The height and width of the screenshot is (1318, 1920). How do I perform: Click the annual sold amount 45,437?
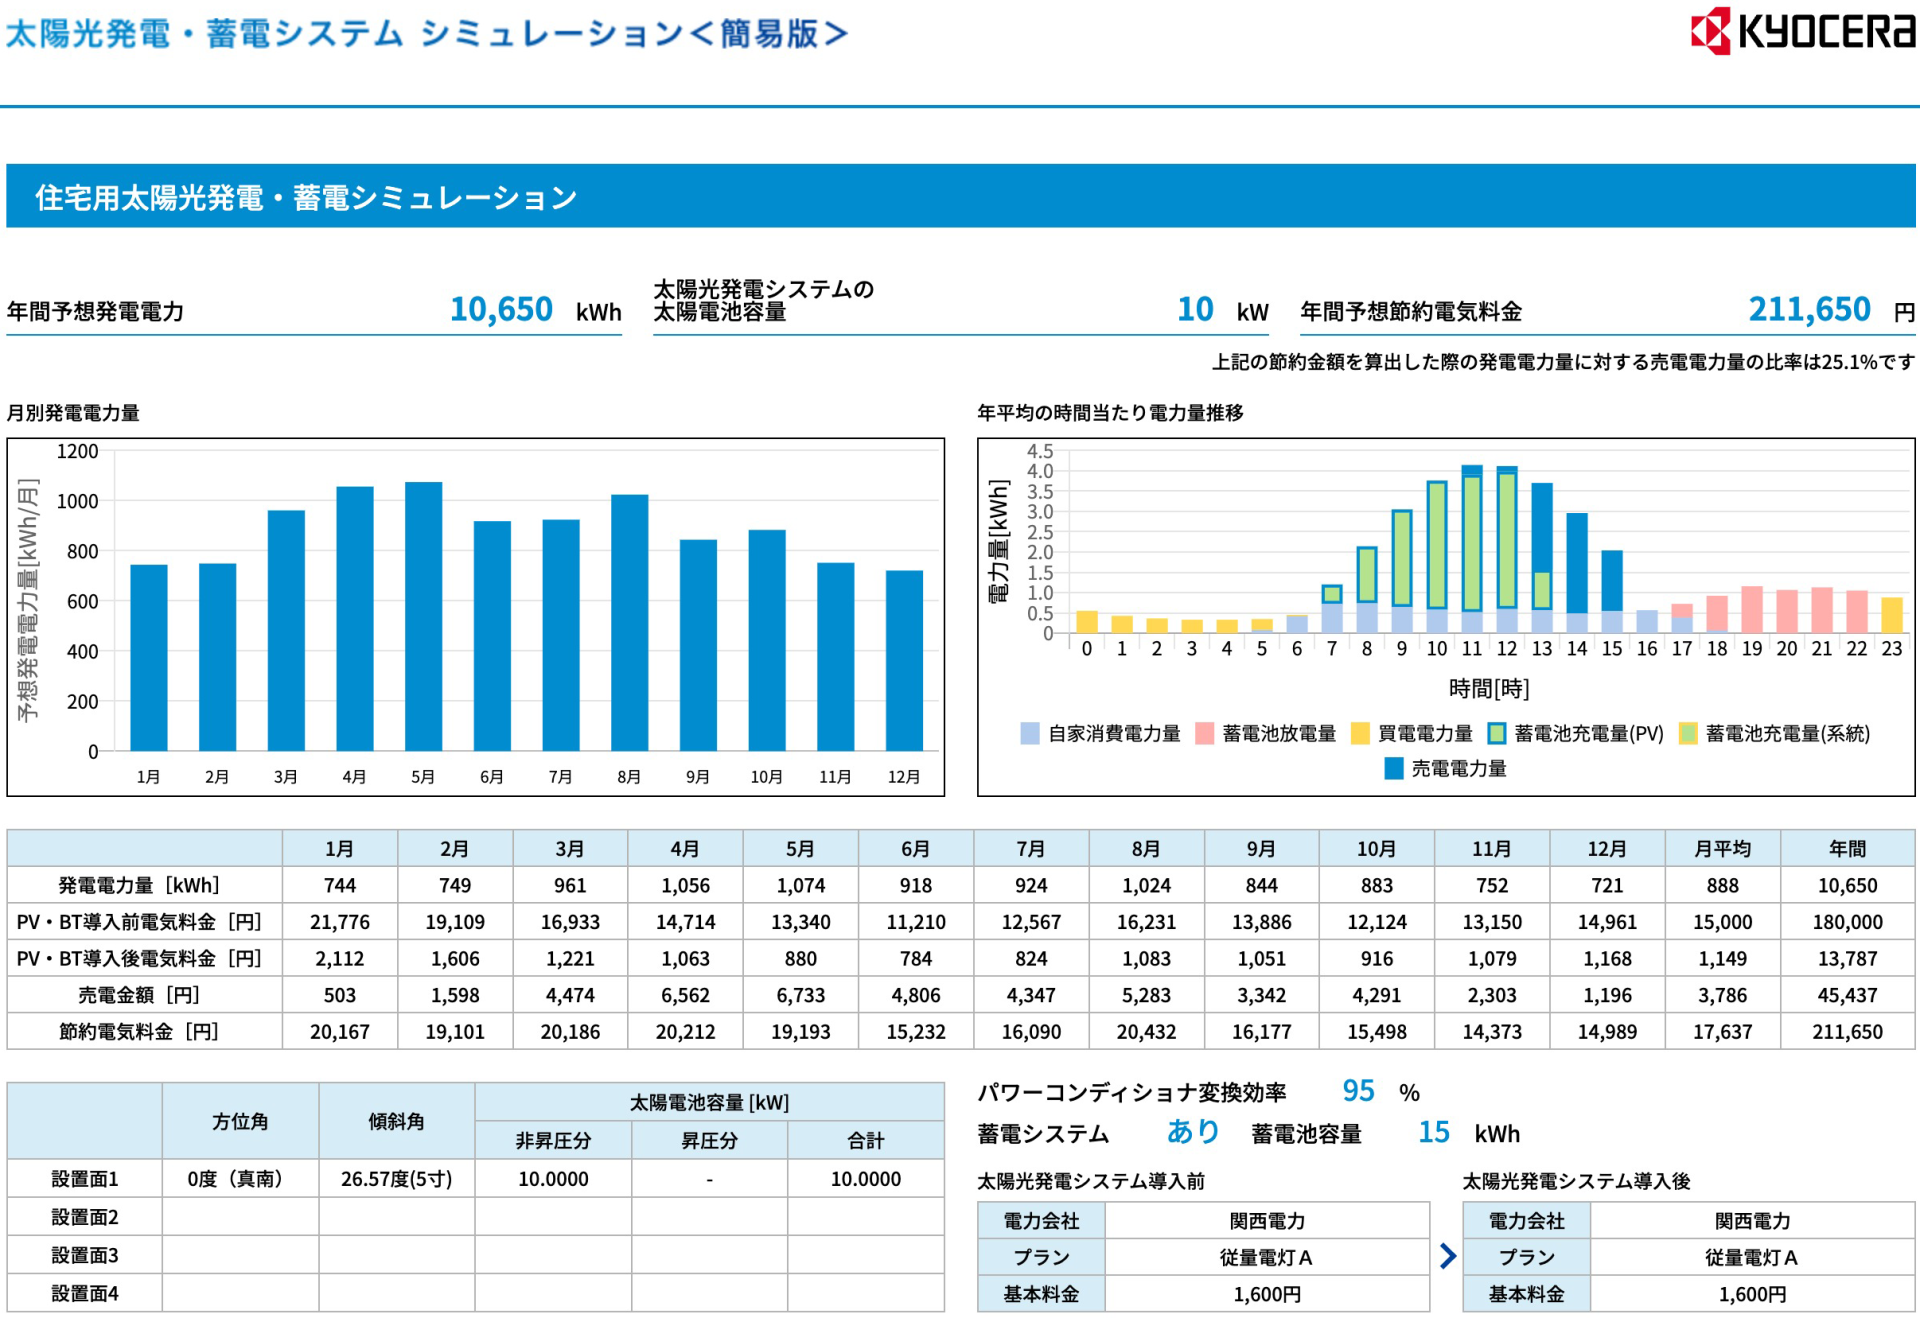[1847, 995]
